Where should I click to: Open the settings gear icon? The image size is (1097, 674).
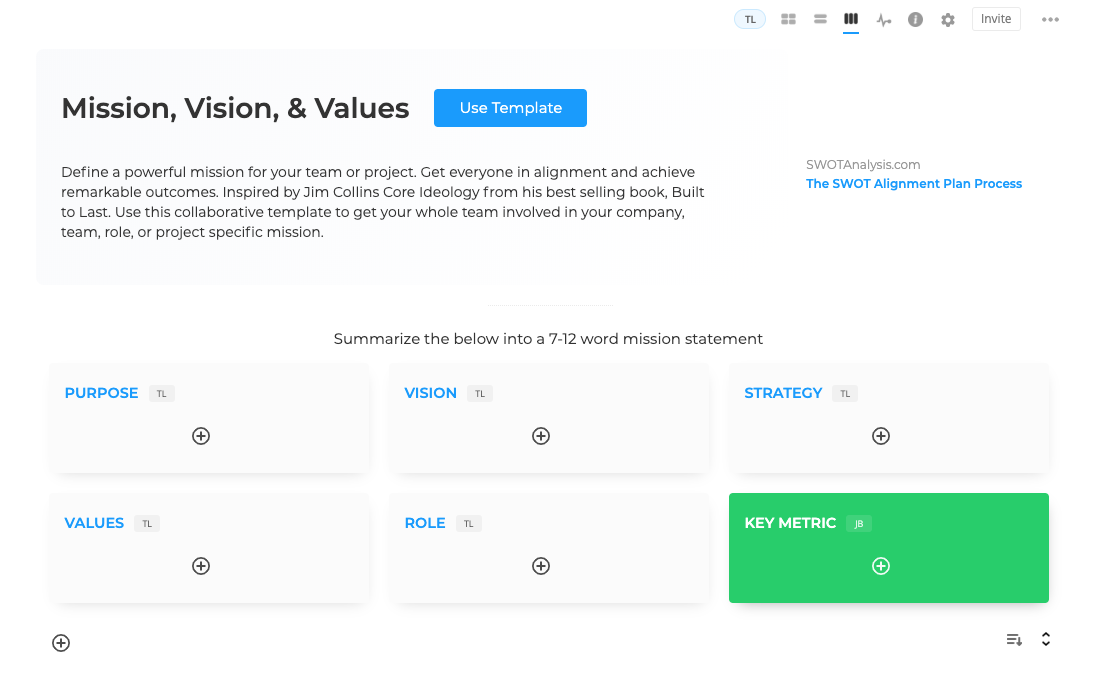(947, 19)
